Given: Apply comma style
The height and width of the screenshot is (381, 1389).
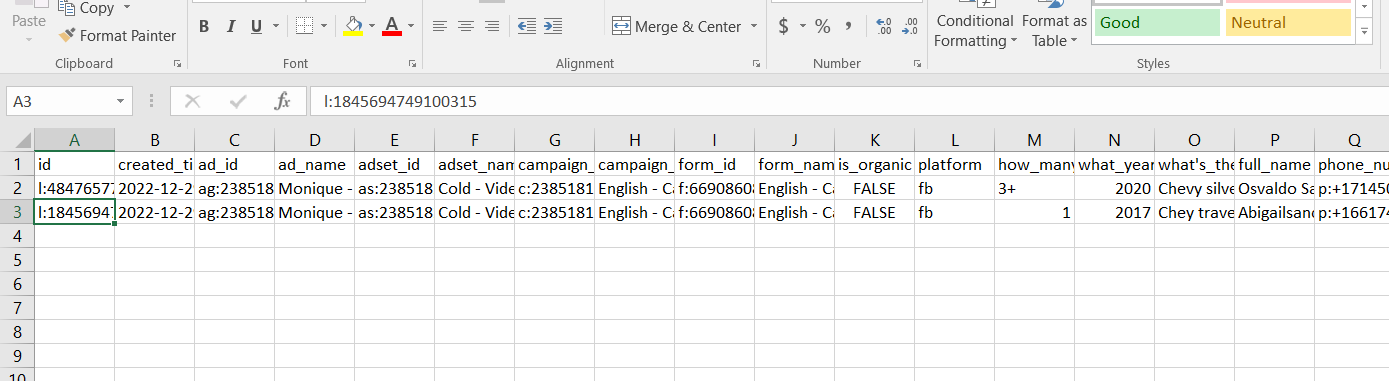Looking at the screenshot, I should (849, 26).
